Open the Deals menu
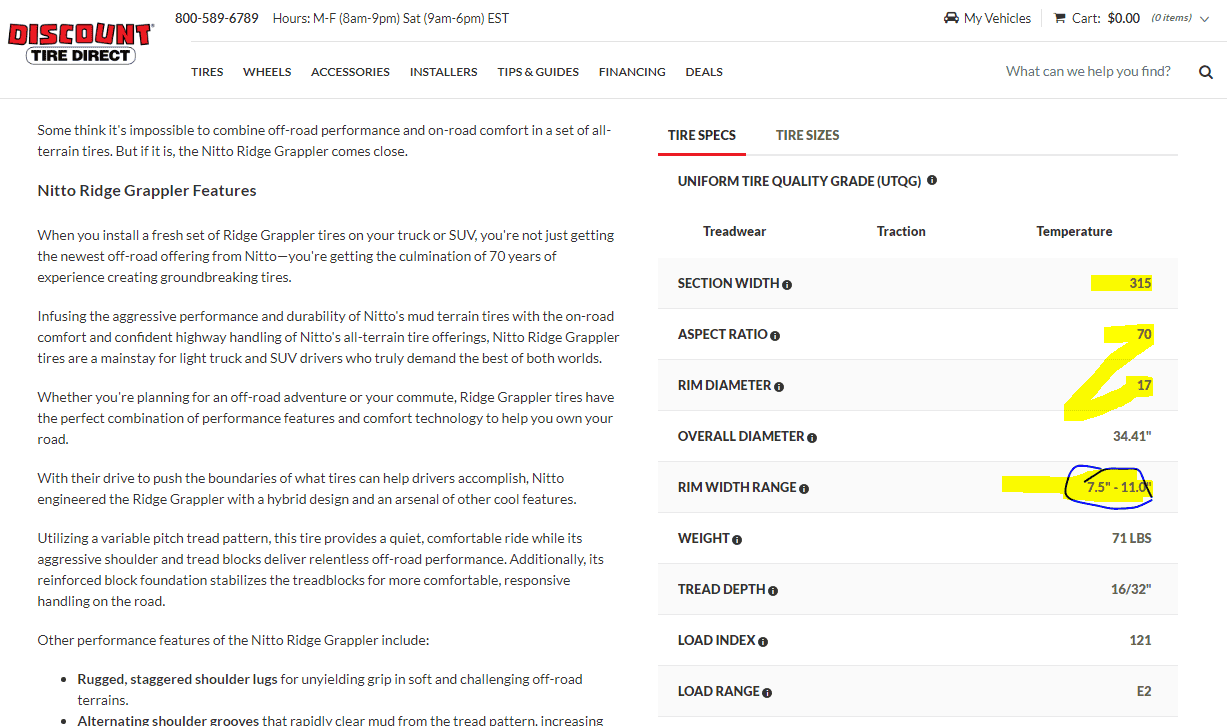The image size is (1227, 726). tap(704, 72)
